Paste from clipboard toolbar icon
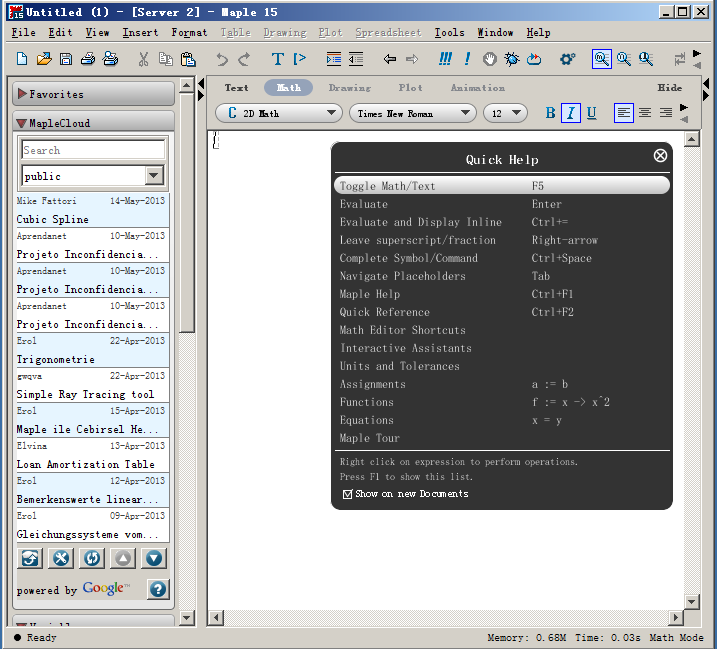 pos(188,59)
